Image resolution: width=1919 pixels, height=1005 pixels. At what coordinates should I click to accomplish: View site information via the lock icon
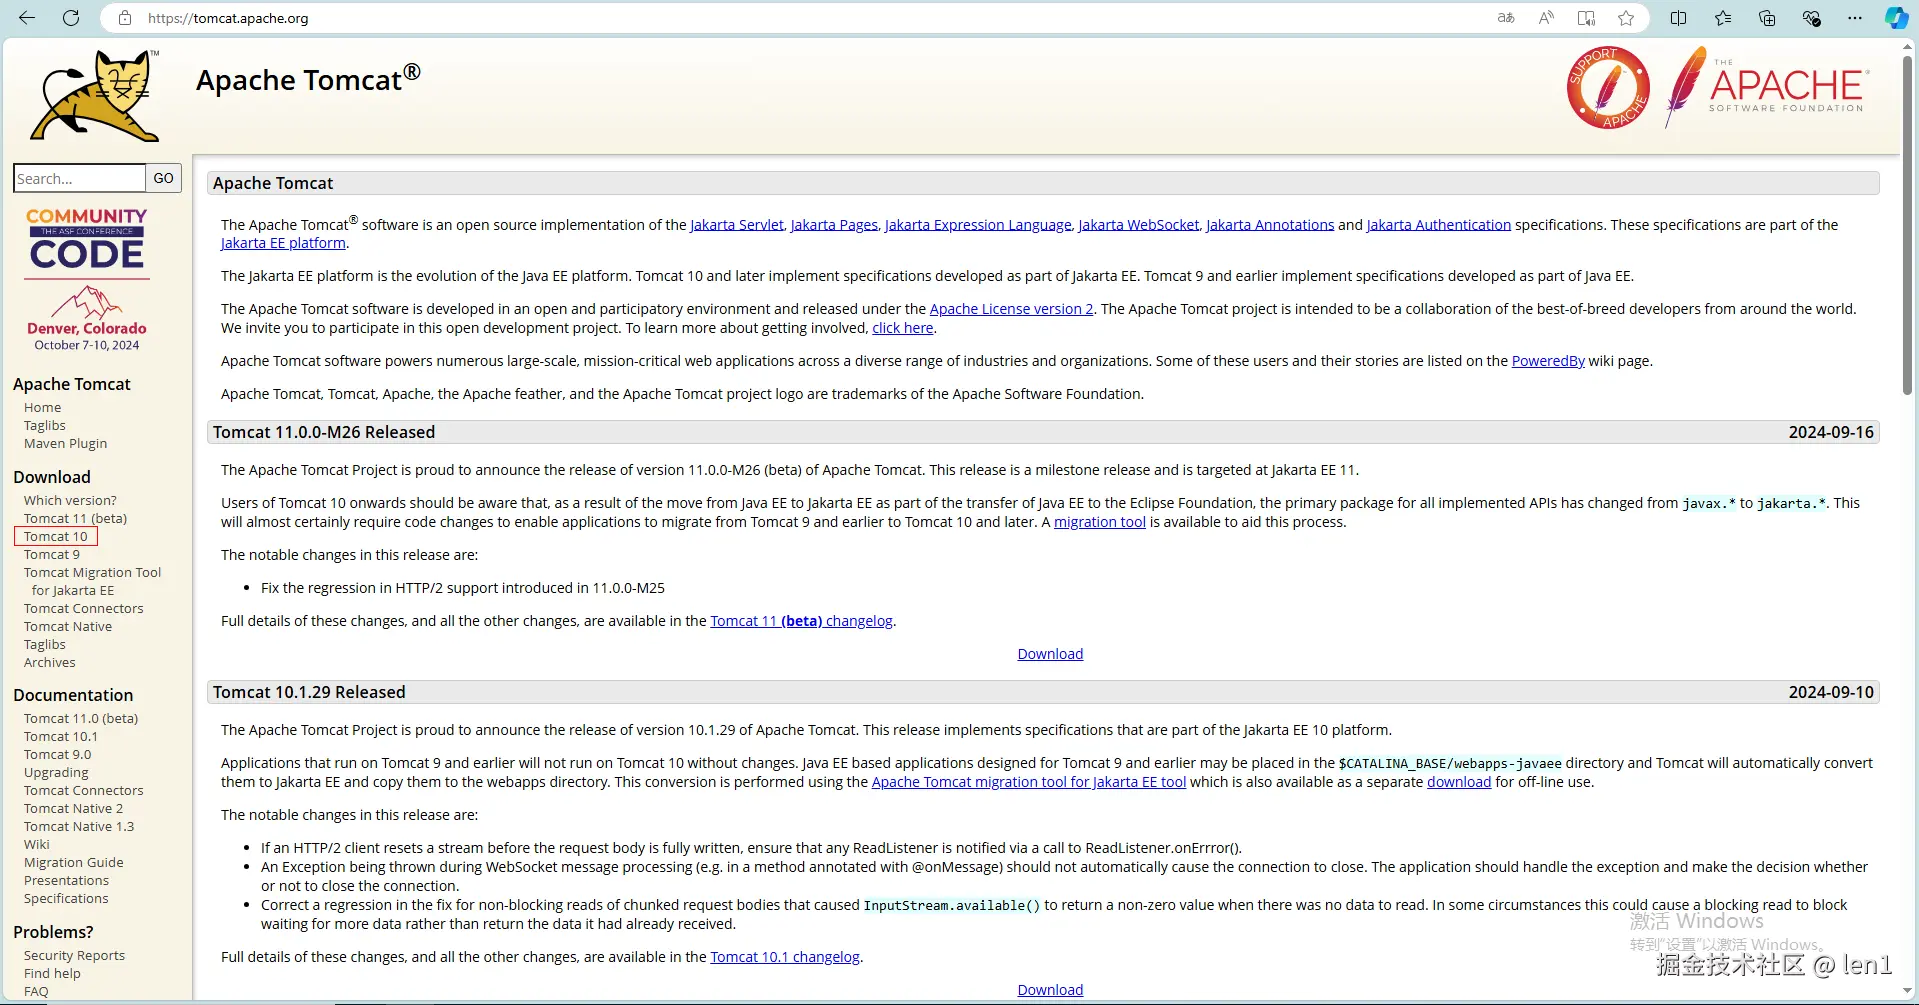125,18
